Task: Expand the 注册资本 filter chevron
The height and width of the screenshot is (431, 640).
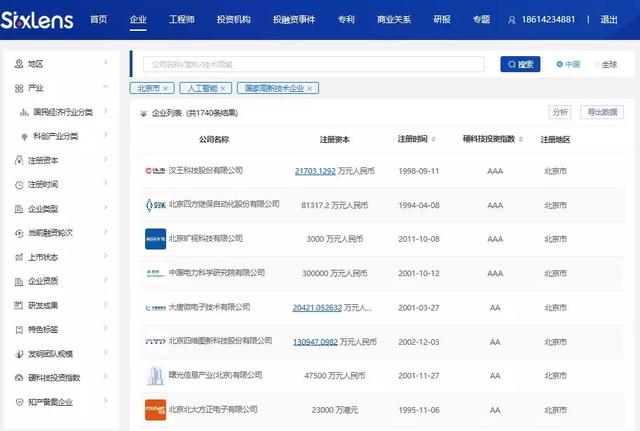Action: coord(106,159)
